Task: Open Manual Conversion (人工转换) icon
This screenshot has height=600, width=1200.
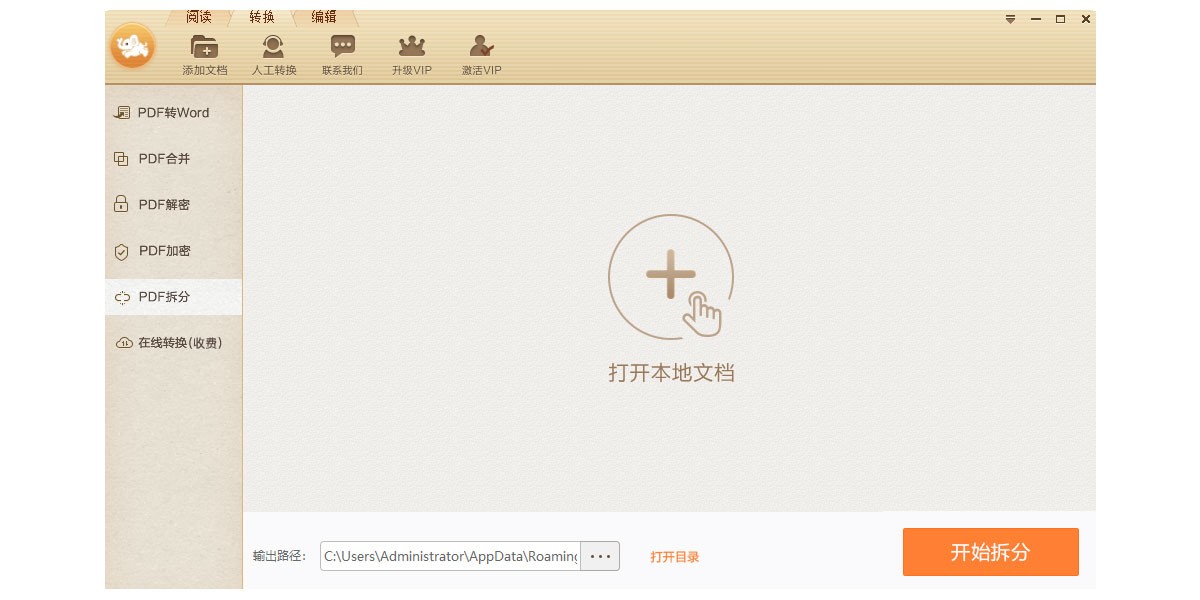Action: tap(273, 48)
